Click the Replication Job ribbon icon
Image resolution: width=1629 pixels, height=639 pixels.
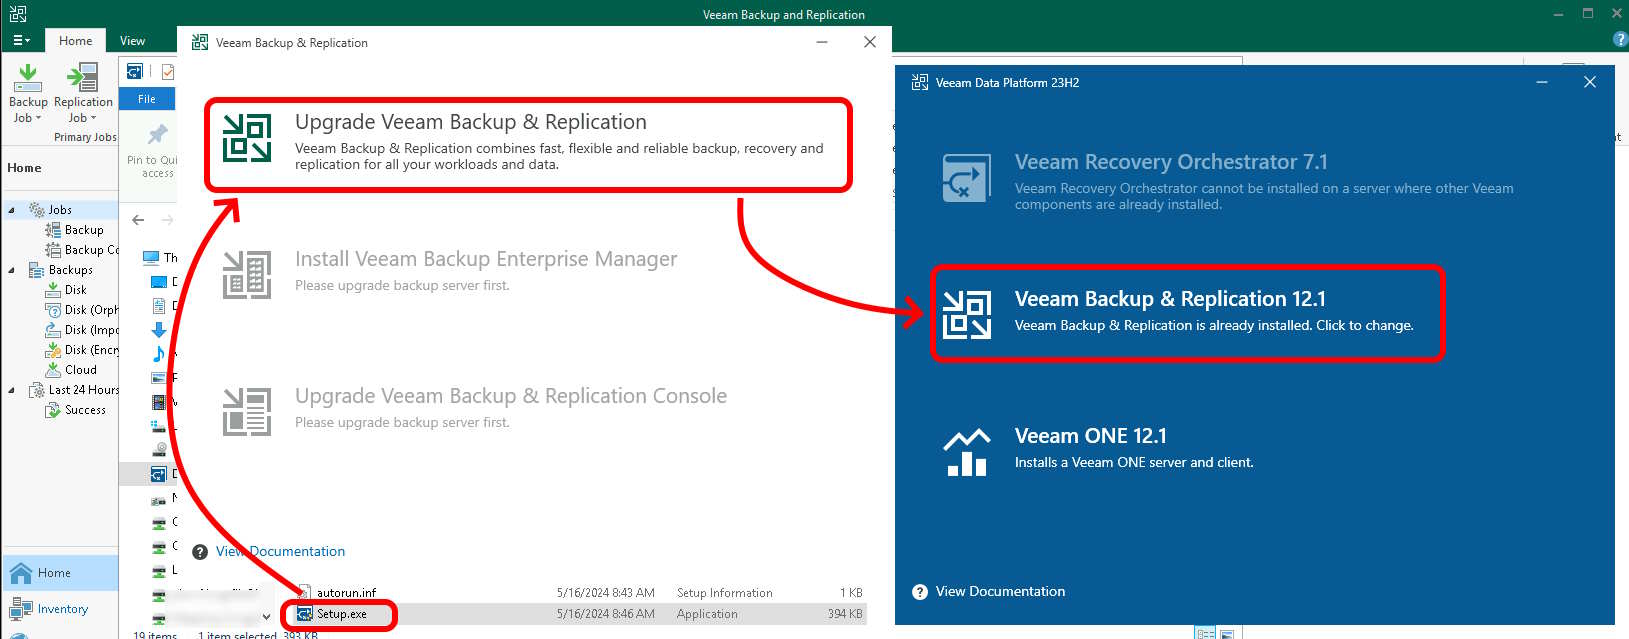82,80
